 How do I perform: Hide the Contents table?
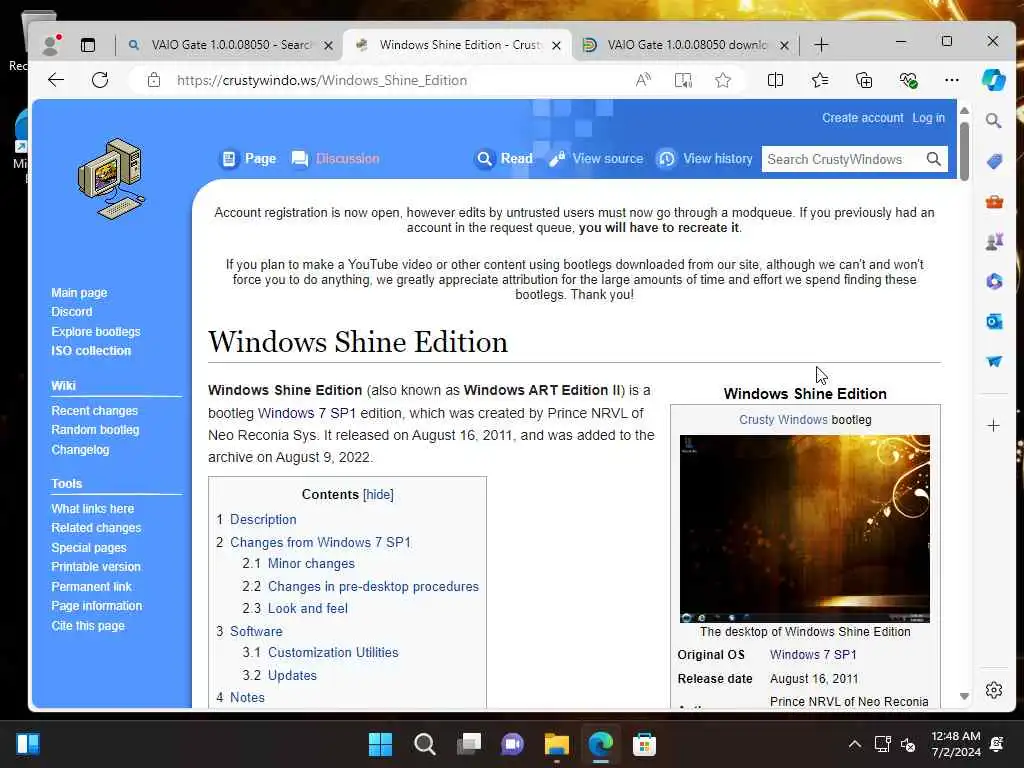coord(378,494)
